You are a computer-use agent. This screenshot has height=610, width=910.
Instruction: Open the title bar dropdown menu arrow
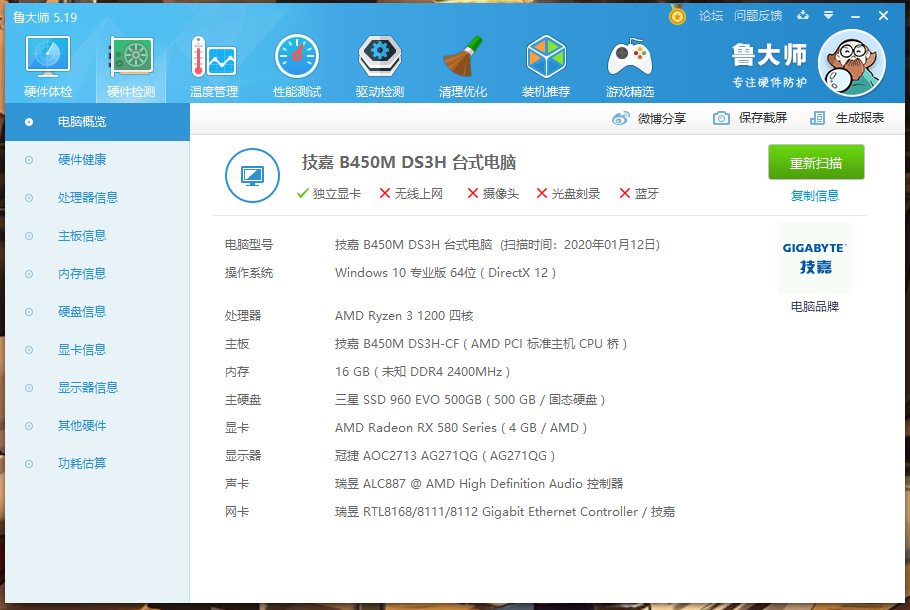tap(829, 16)
